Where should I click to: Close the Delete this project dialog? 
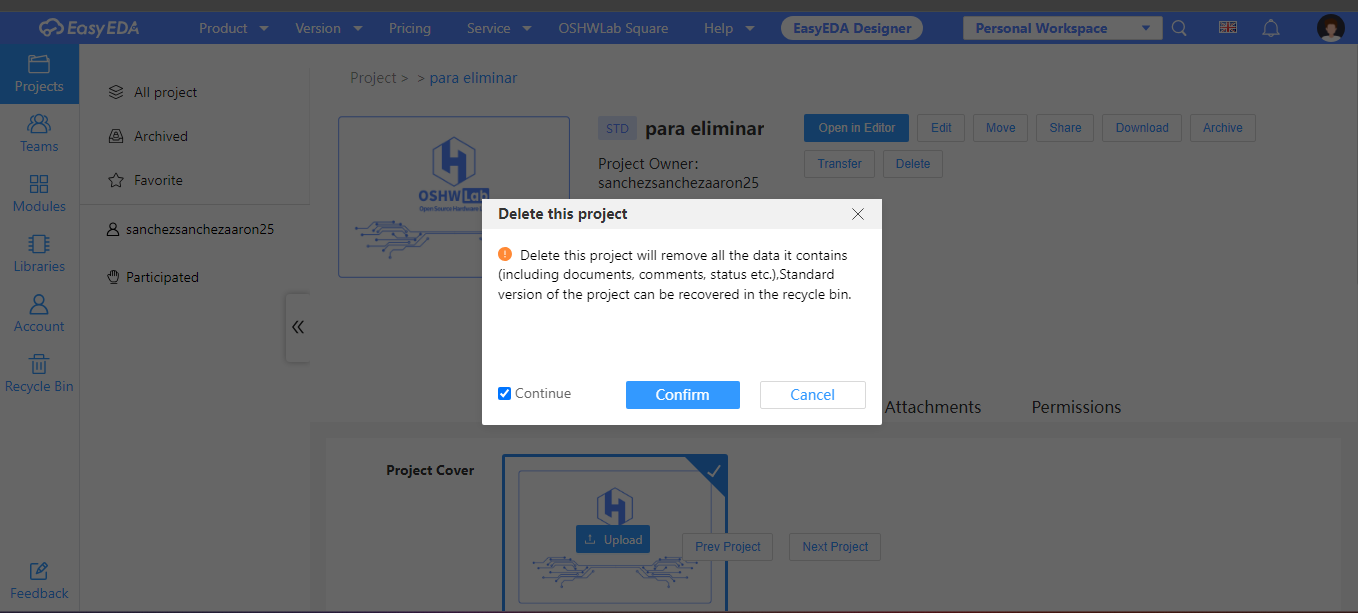(858, 214)
